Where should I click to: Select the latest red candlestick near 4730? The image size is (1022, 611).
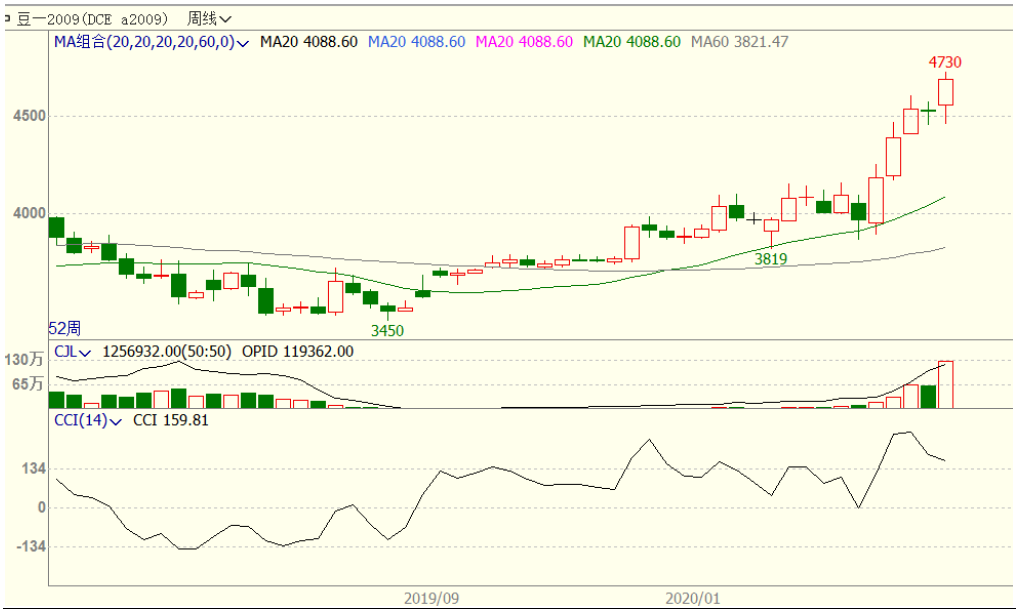[x=946, y=93]
